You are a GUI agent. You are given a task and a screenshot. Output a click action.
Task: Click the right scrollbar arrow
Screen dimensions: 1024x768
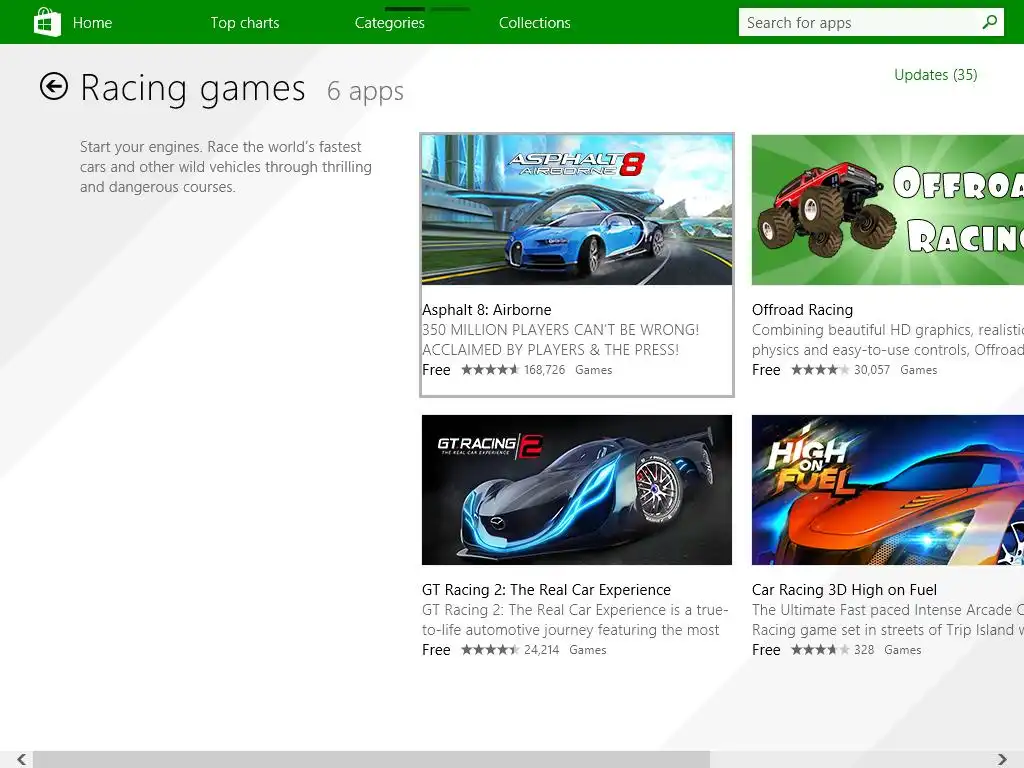tap(1002, 759)
